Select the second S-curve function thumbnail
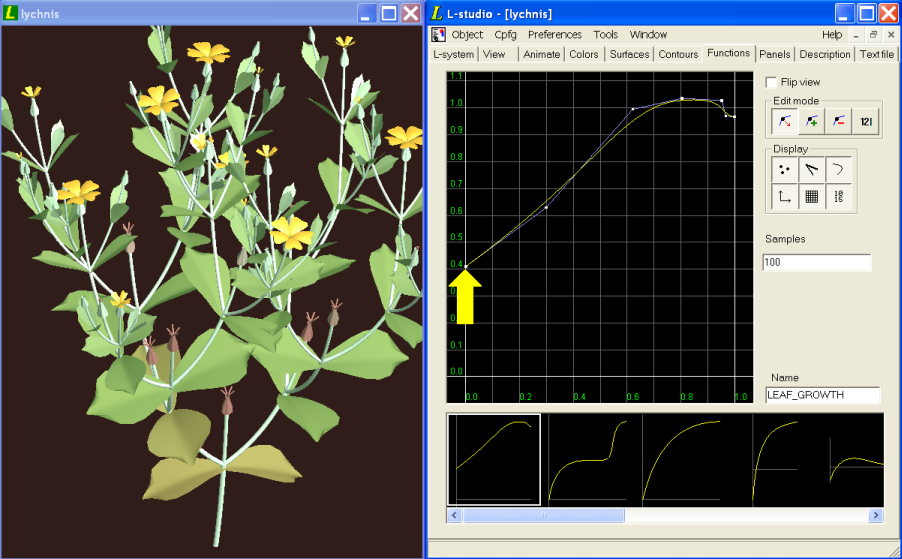The image size is (902, 559). coord(588,460)
